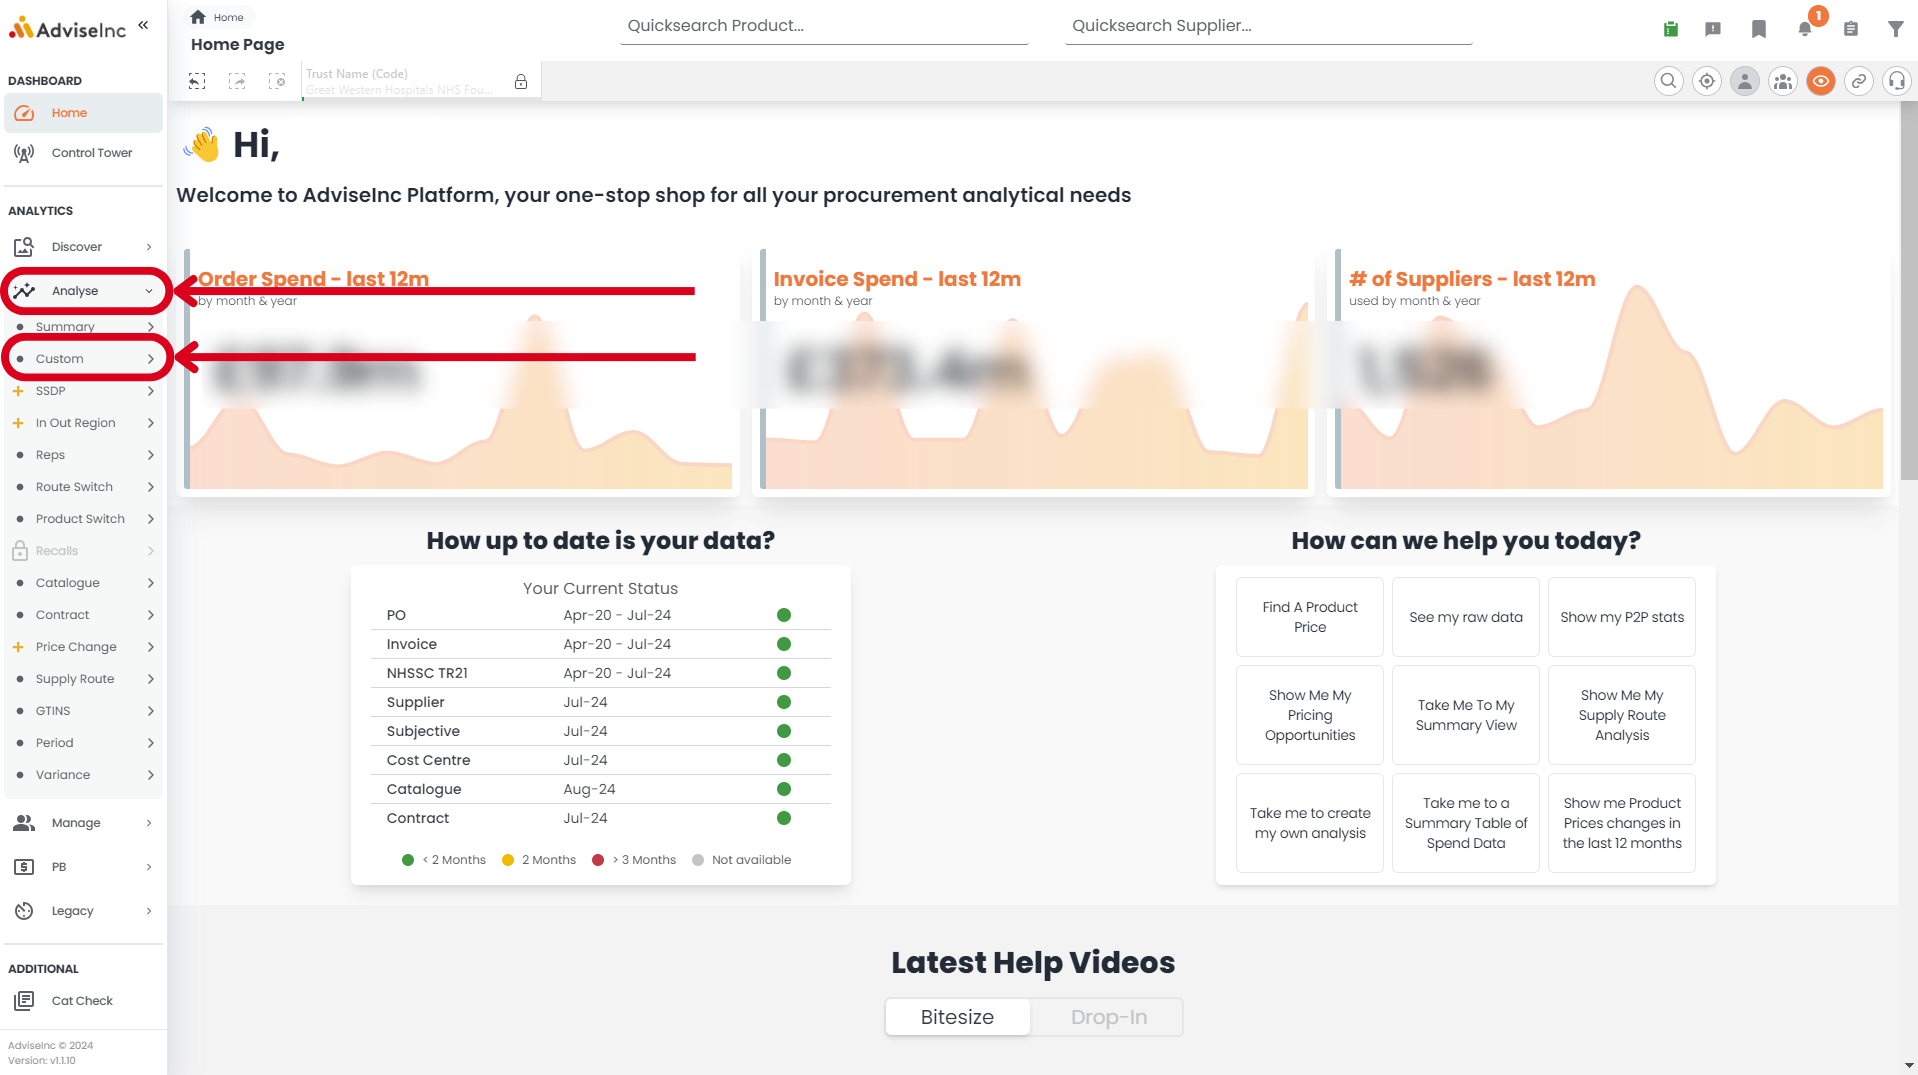
Task: Select the Bitesize videos tab
Action: click(x=957, y=1017)
